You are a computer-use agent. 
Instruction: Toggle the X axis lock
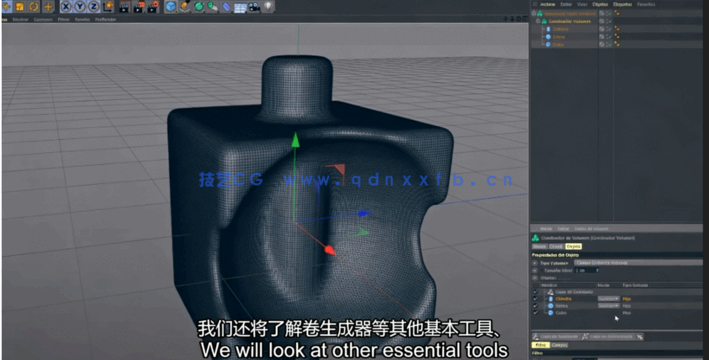tap(66, 6)
